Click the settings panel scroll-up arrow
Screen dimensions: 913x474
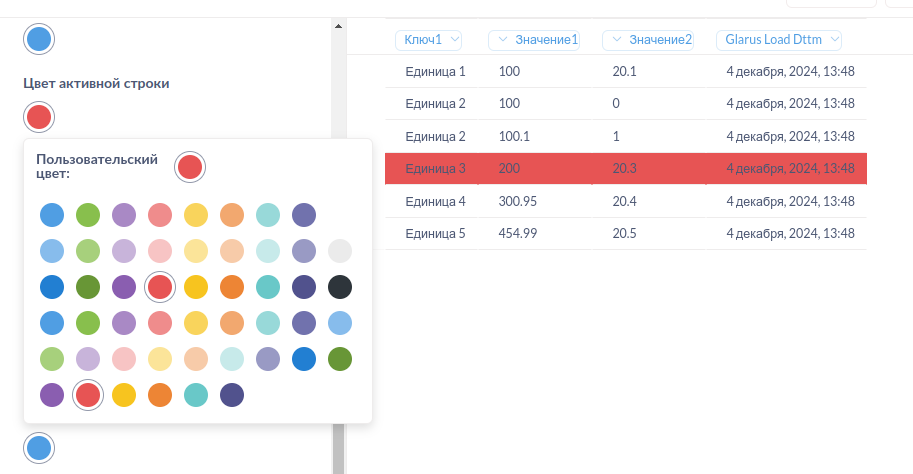[338, 26]
